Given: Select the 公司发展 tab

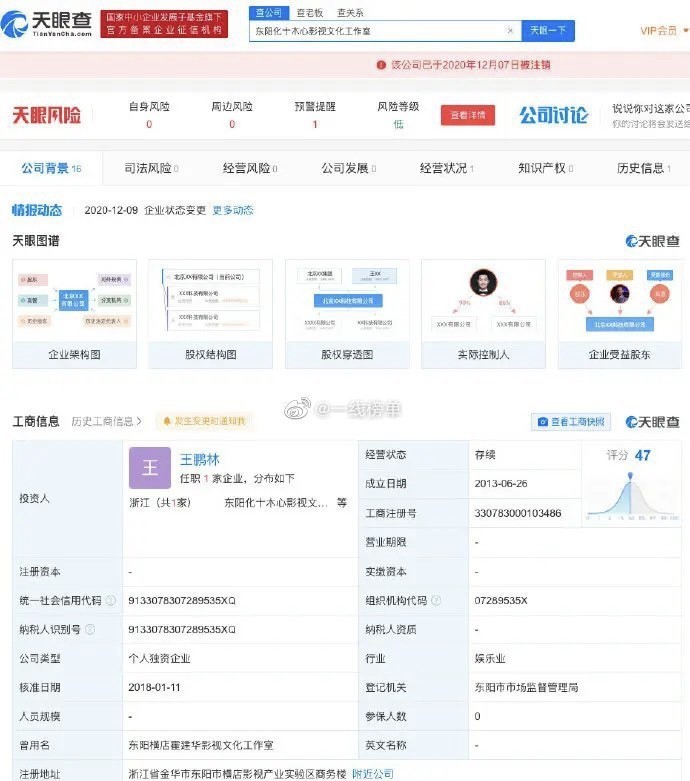Looking at the screenshot, I should click(348, 168).
